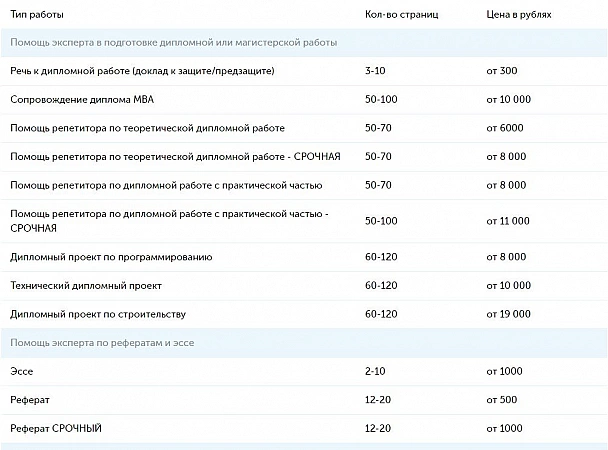Click the '3-10' page count cell
The image size is (608, 450).
point(376,72)
